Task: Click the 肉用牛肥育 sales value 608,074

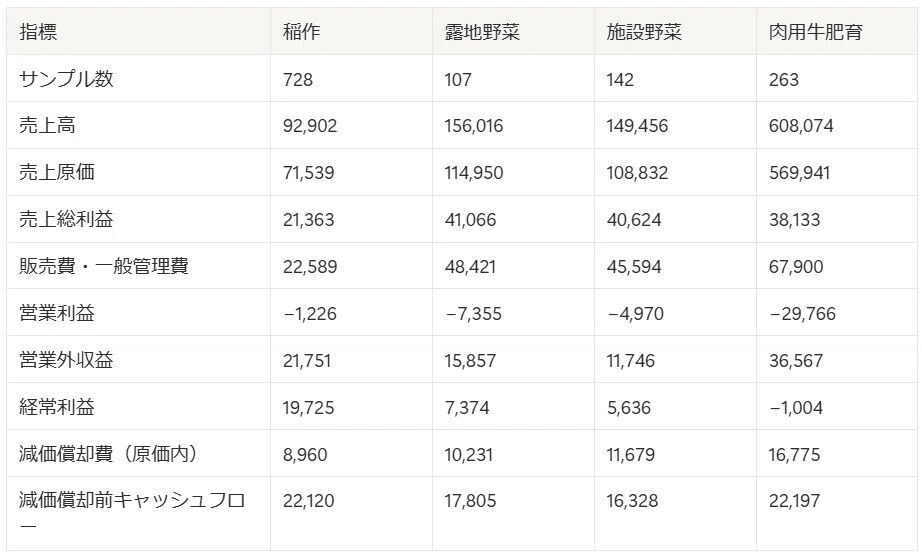Action: pos(801,126)
